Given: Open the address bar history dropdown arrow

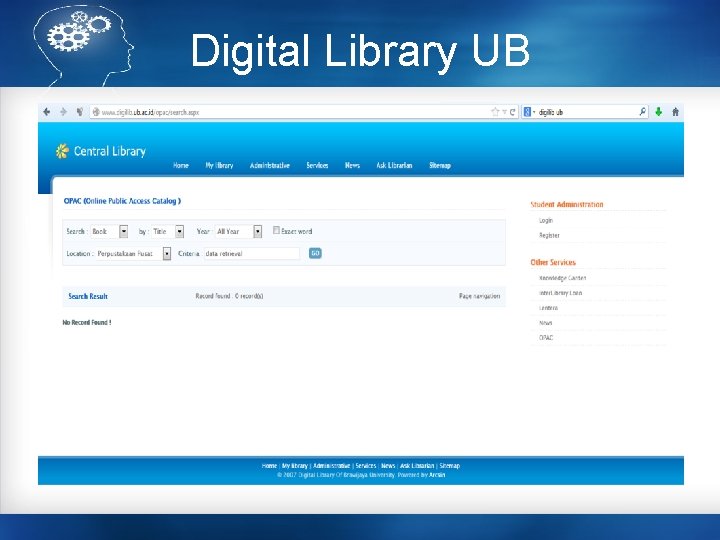Looking at the screenshot, I should [x=504, y=112].
